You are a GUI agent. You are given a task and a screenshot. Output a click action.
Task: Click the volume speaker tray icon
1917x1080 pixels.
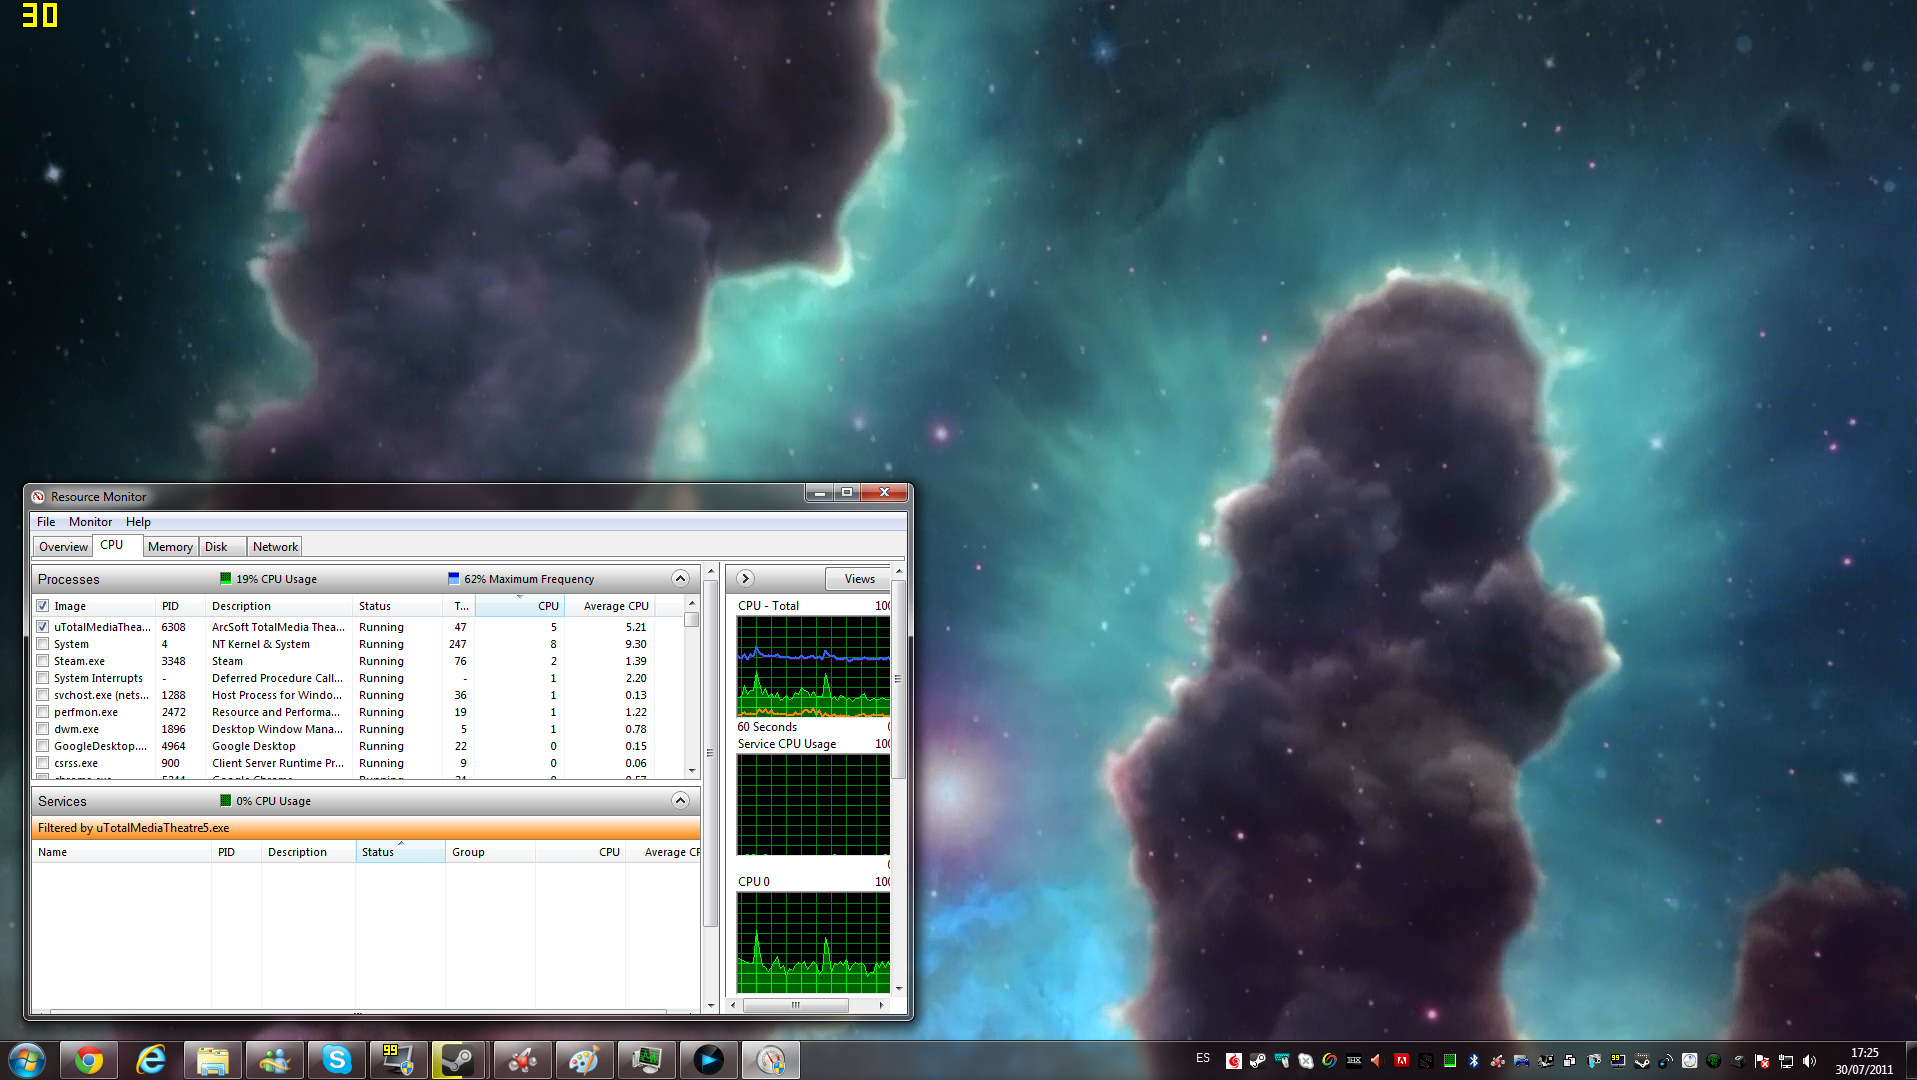pyautogui.click(x=1809, y=1061)
